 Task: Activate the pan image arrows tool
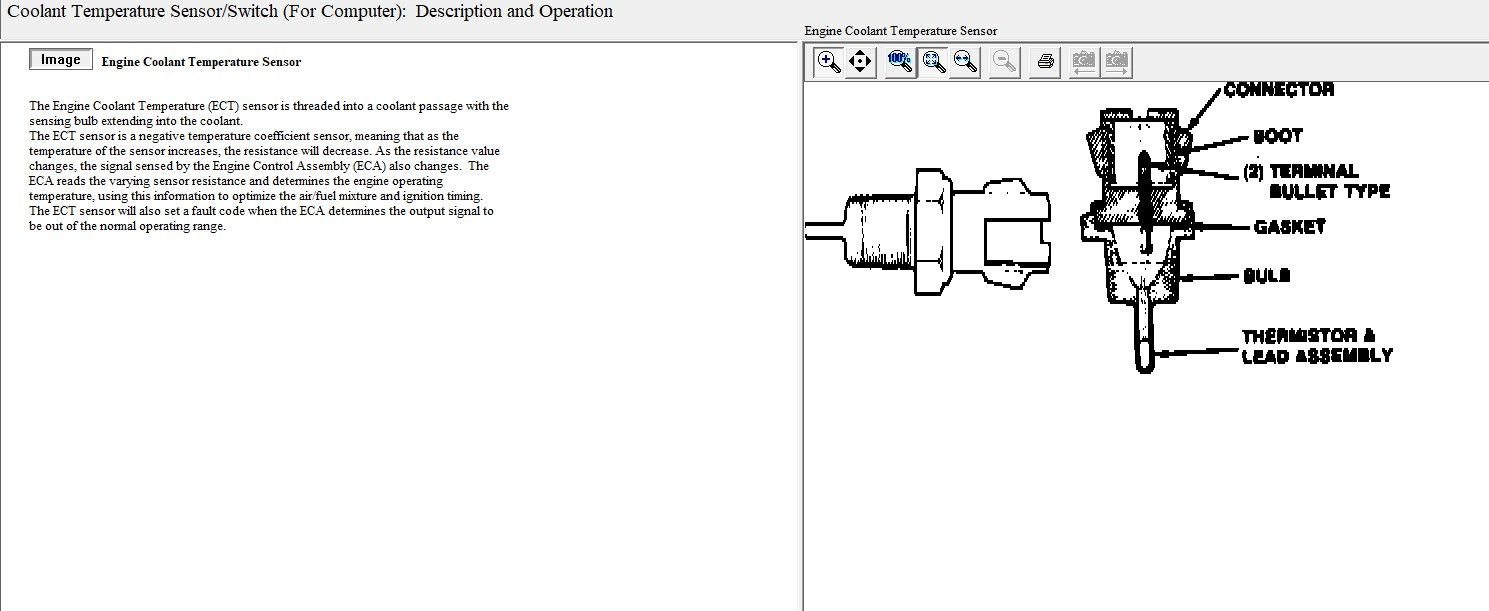860,62
